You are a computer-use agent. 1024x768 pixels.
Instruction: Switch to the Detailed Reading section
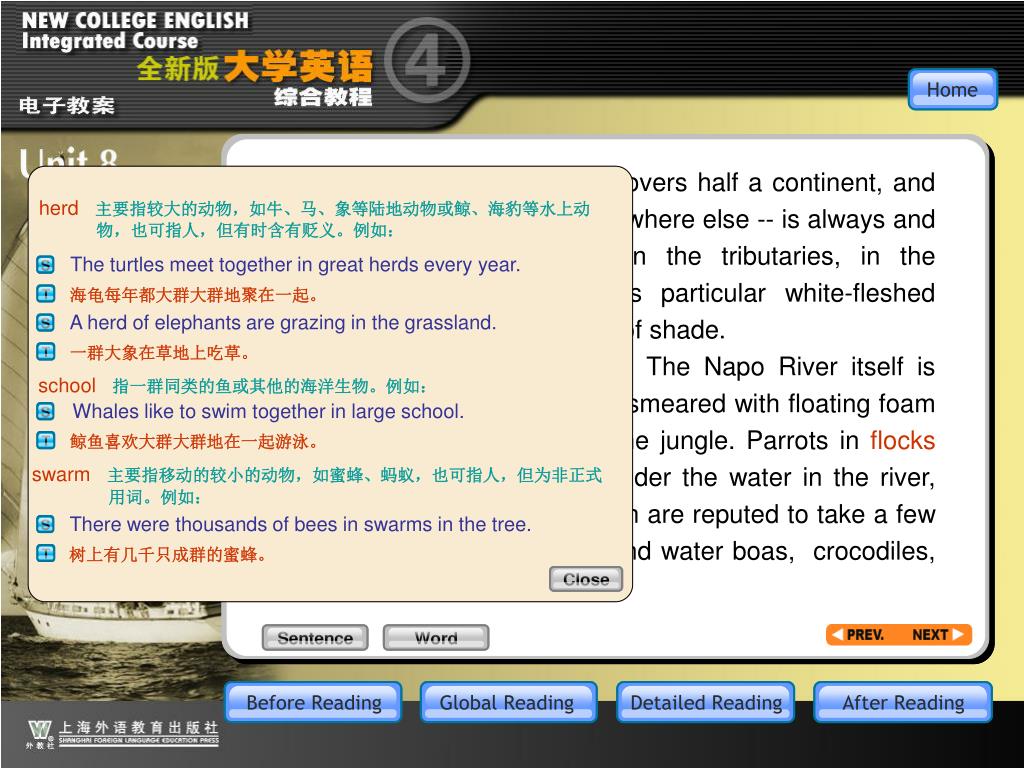[705, 703]
